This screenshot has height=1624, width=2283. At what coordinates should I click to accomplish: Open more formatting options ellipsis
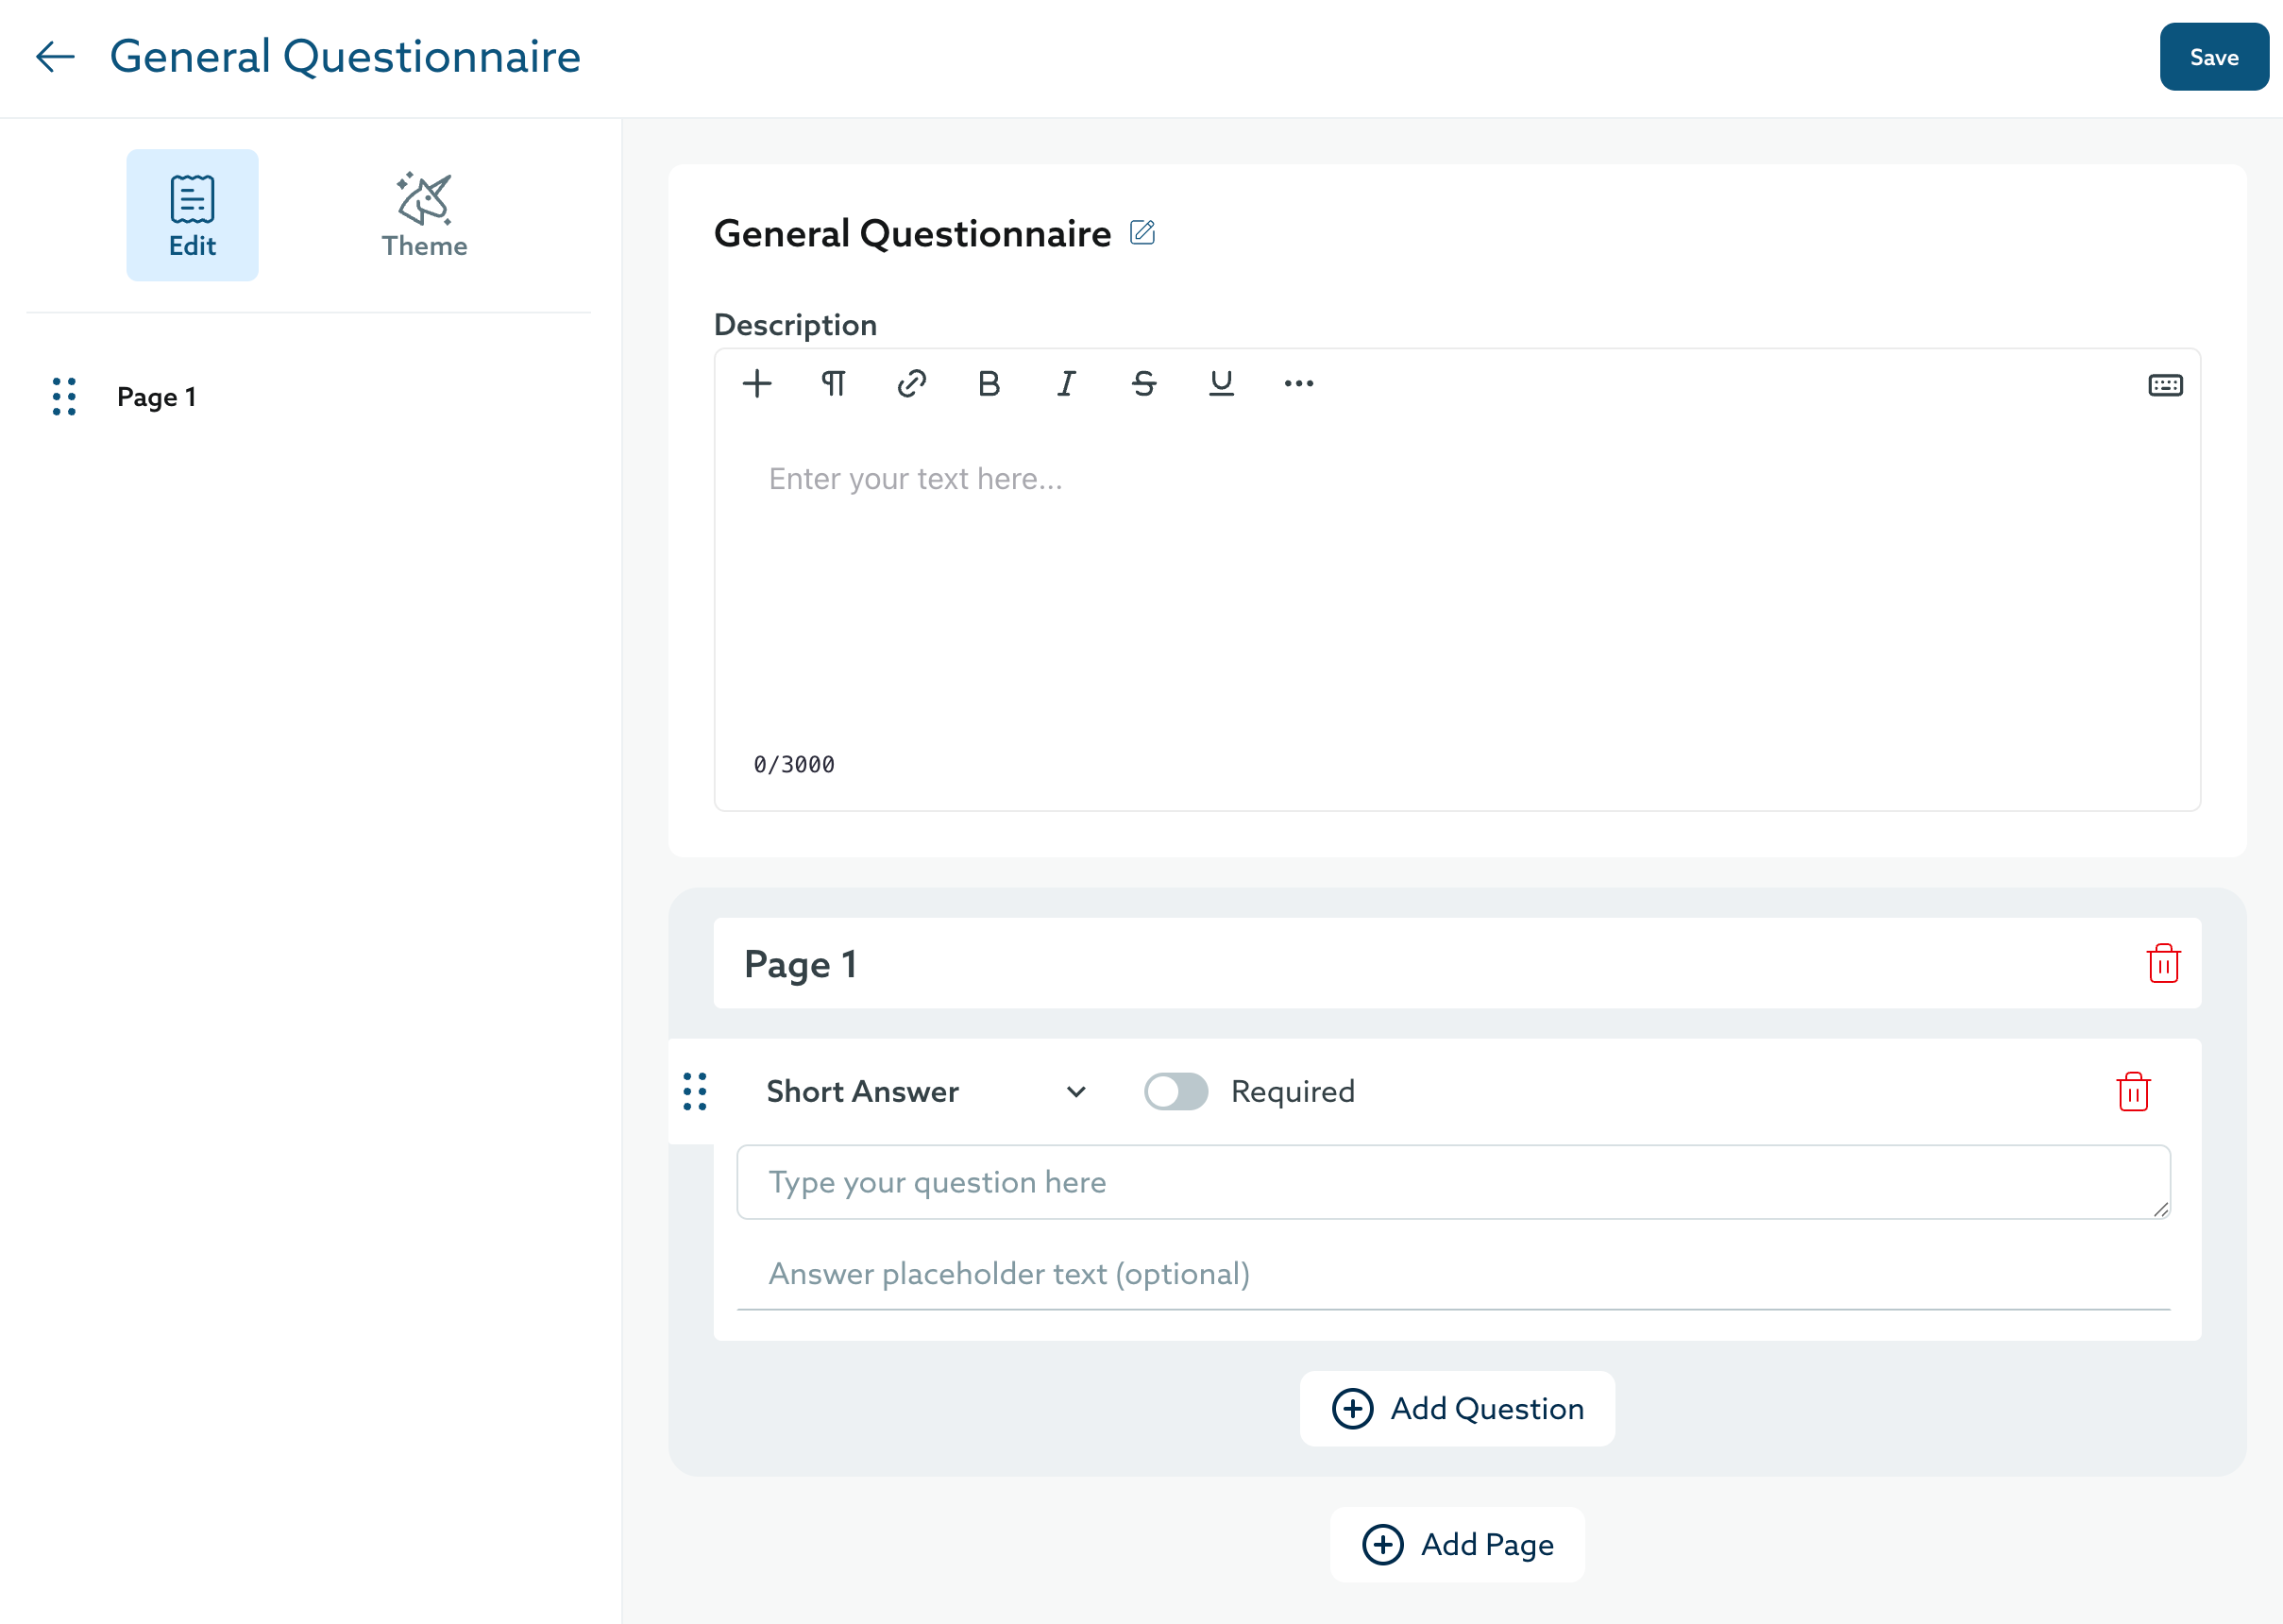pos(1298,383)
